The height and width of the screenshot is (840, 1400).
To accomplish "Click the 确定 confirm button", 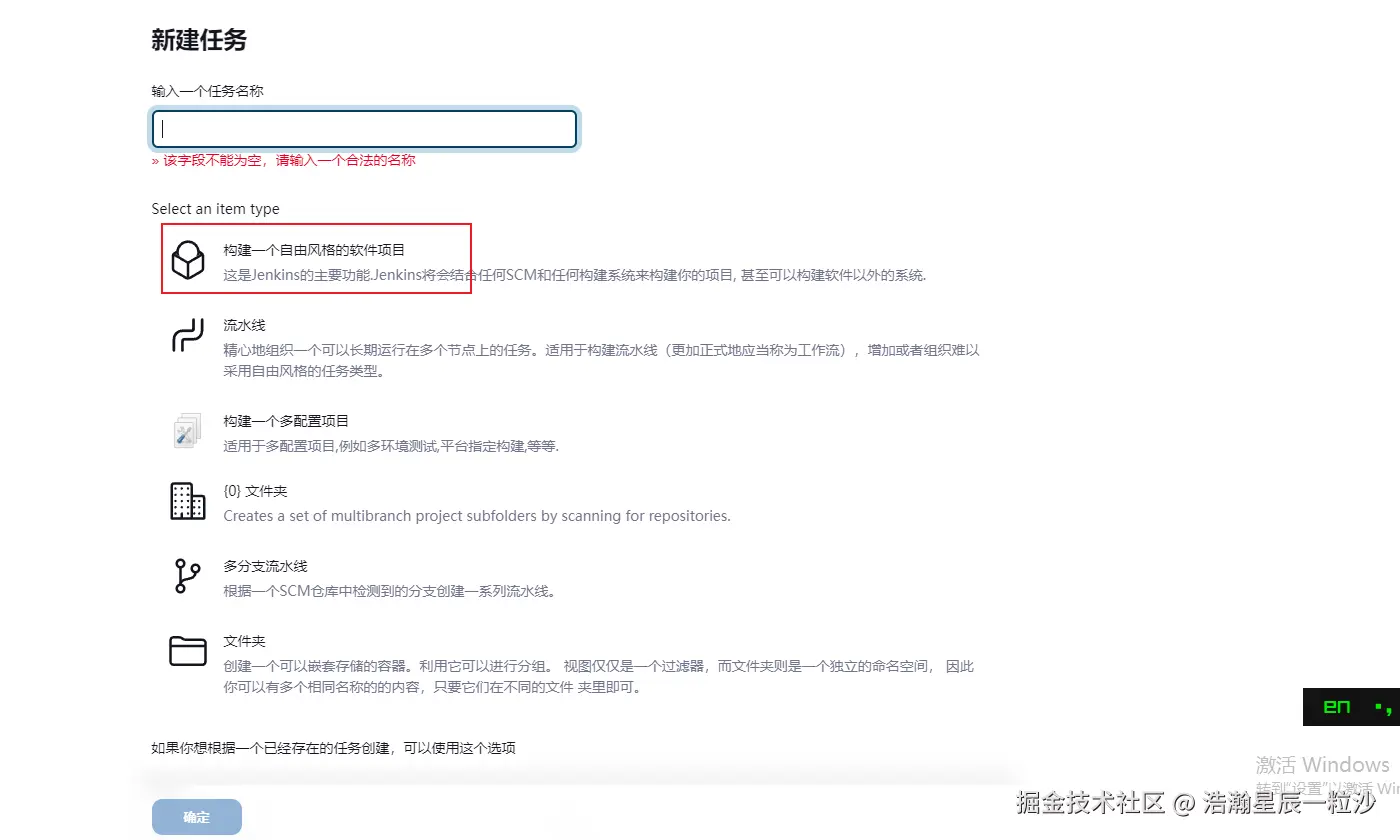I will 197,817.
